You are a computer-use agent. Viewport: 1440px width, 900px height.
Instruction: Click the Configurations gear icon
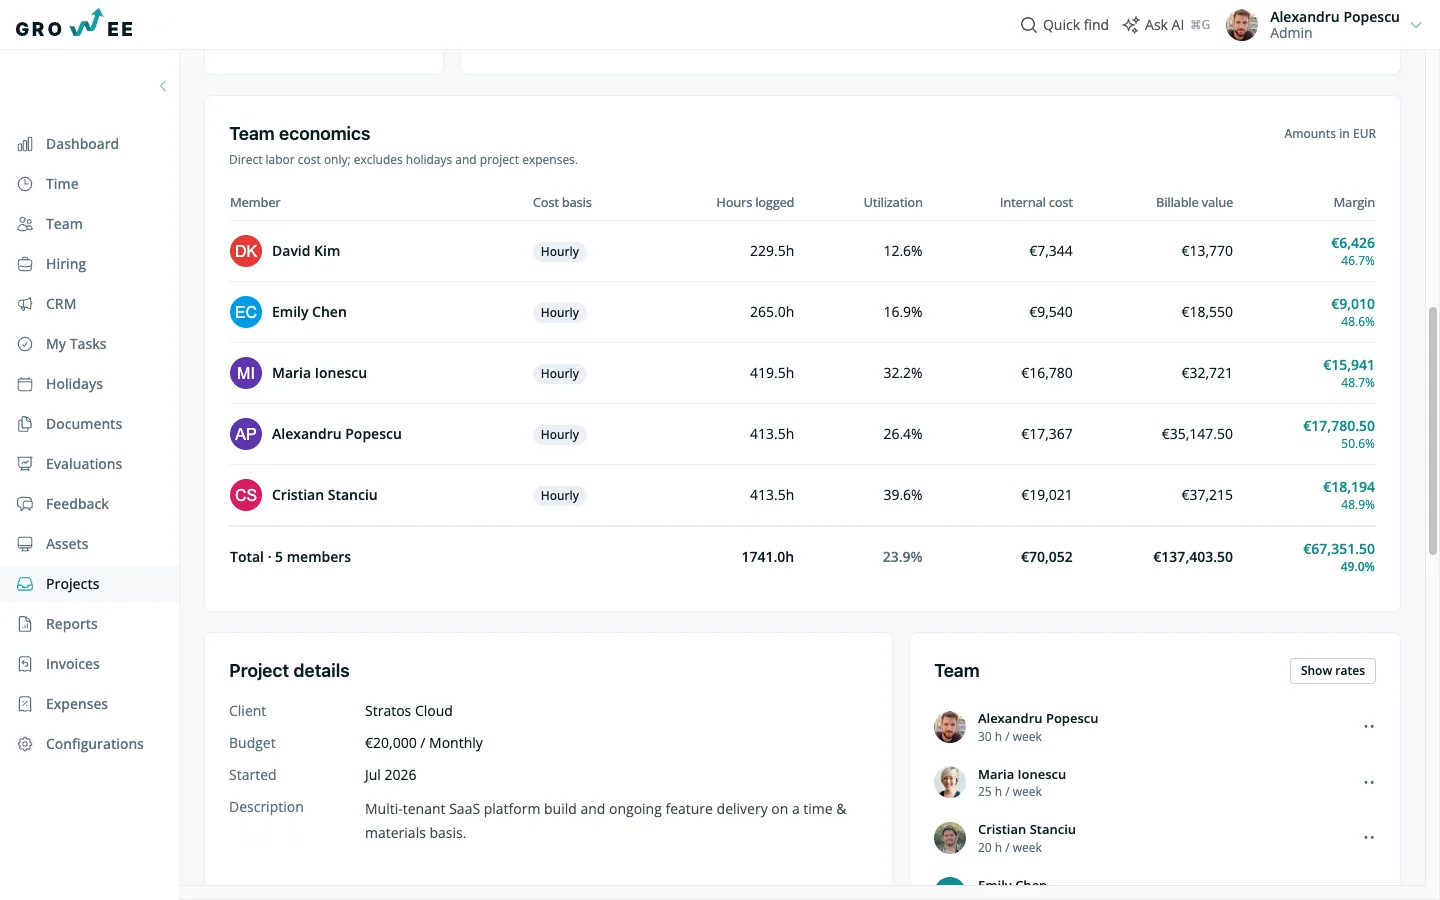coord(25,744)
